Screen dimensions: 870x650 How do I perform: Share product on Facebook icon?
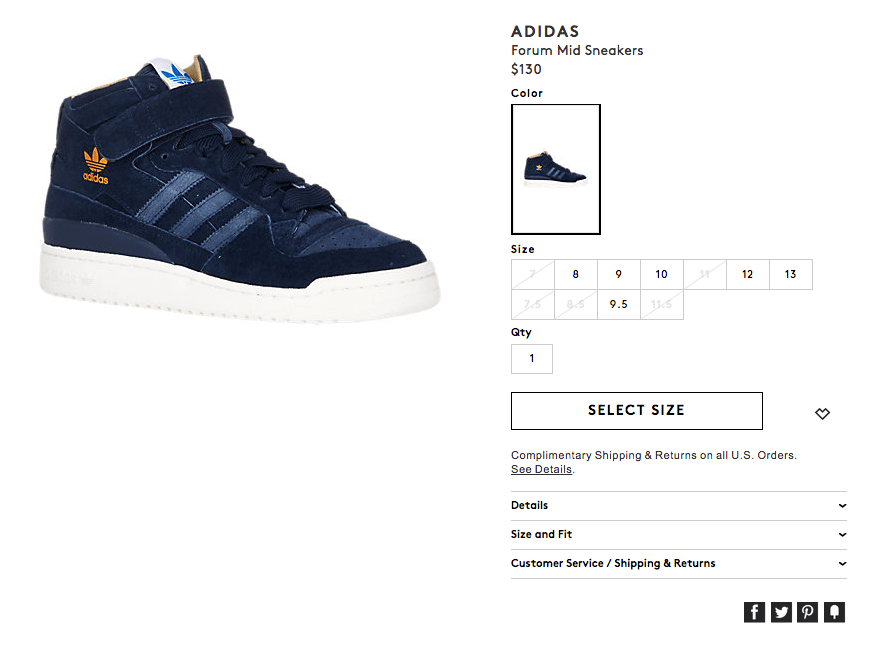[x=754, y=612]
